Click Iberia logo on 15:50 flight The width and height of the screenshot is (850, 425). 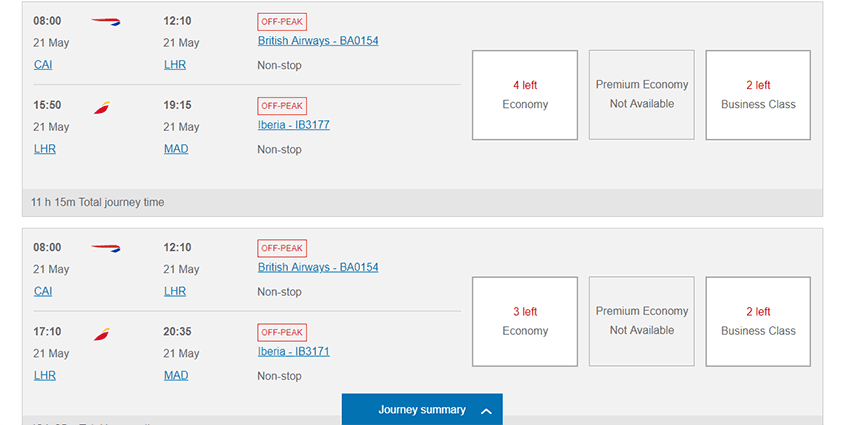tap(102, 107)
